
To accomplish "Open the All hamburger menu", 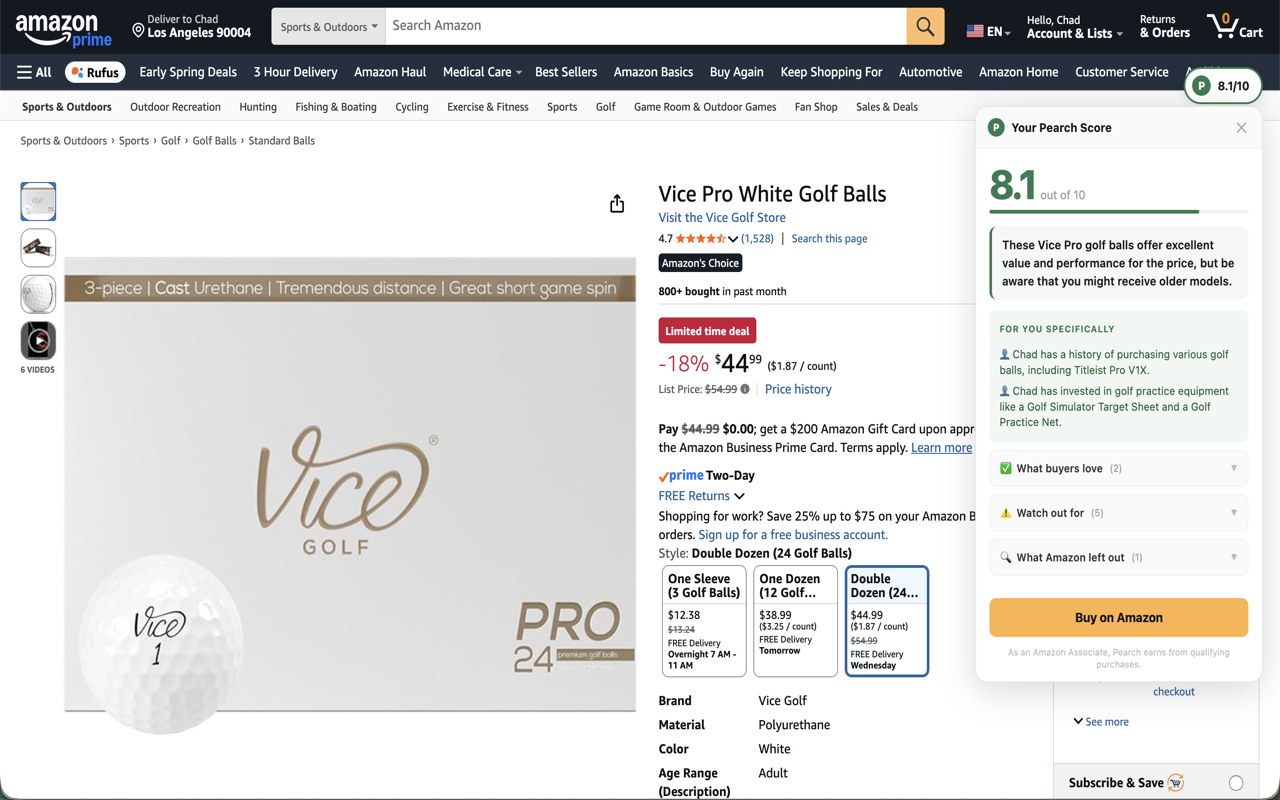I will [x=34, y=72].
